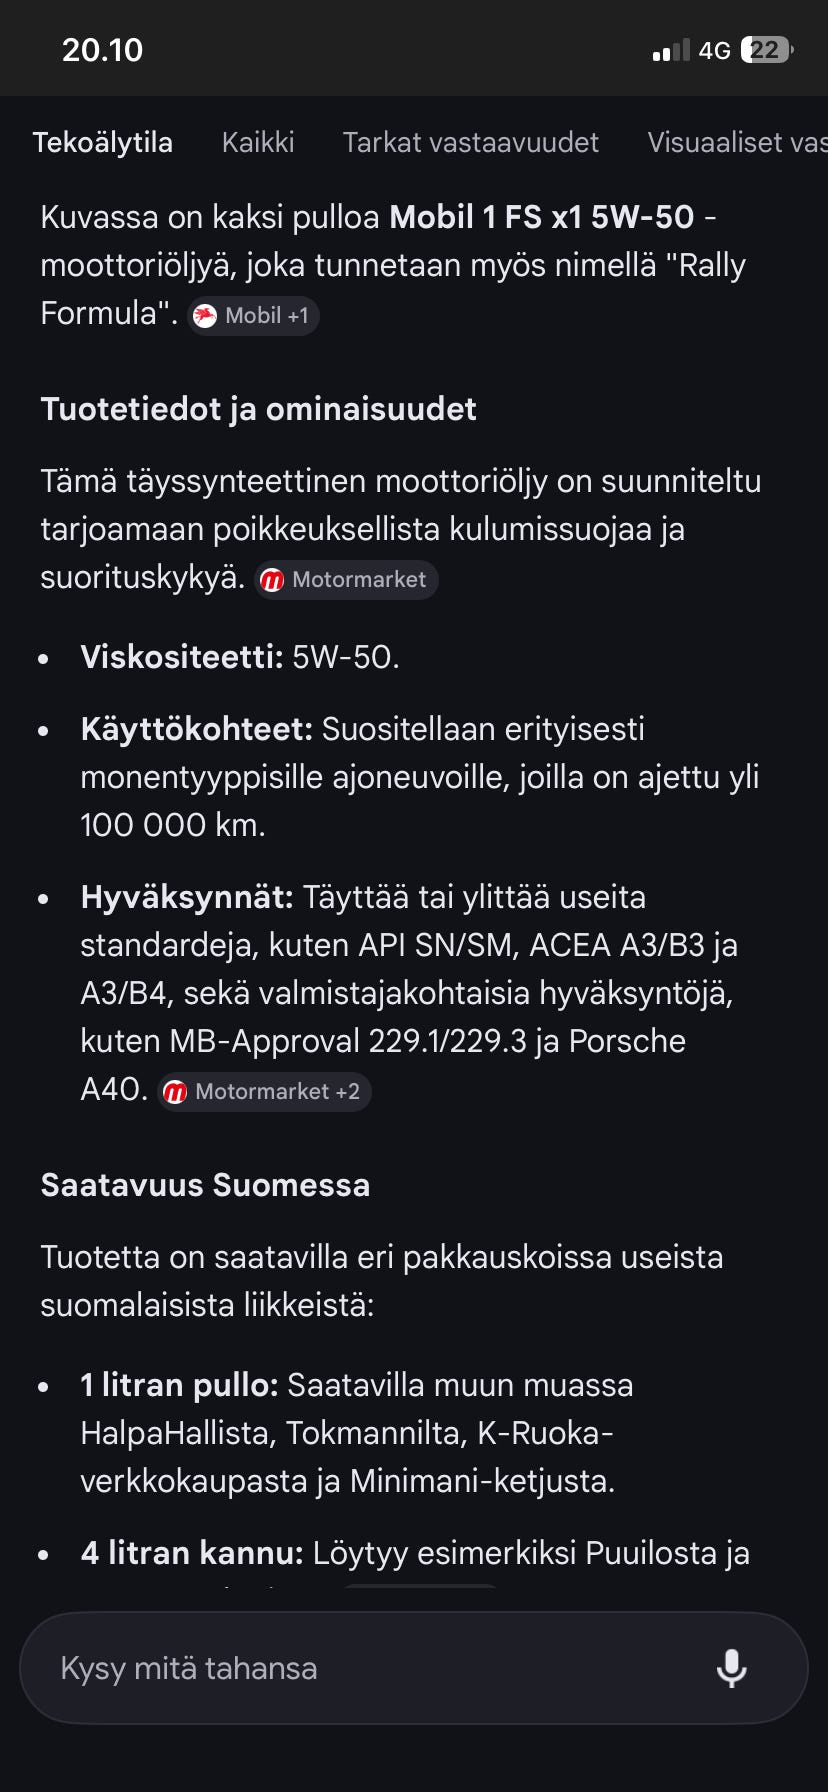Select the Tekoälytila tab
This screenshot has width=828, height=1792.
[x=104, y=142]
